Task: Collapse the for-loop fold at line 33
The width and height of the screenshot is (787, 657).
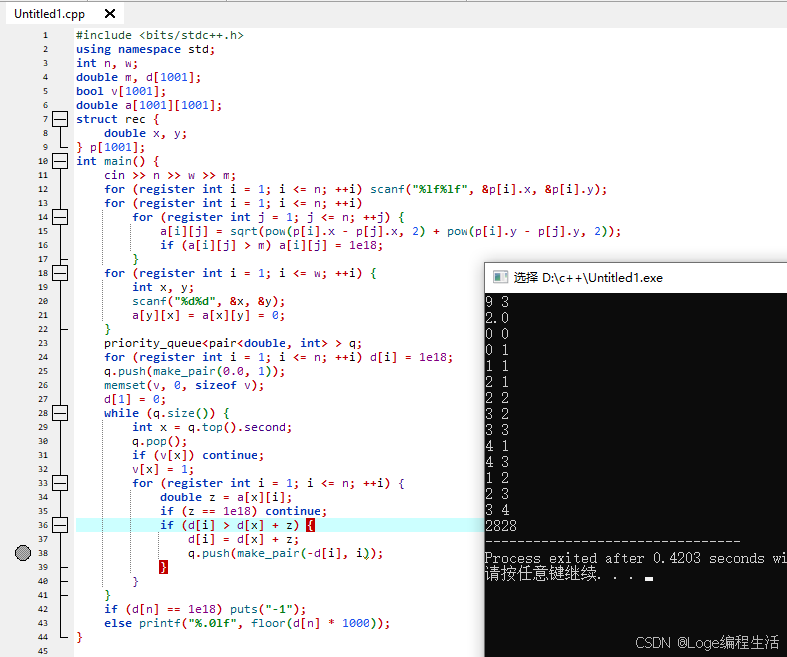Action: coord(60,483)
